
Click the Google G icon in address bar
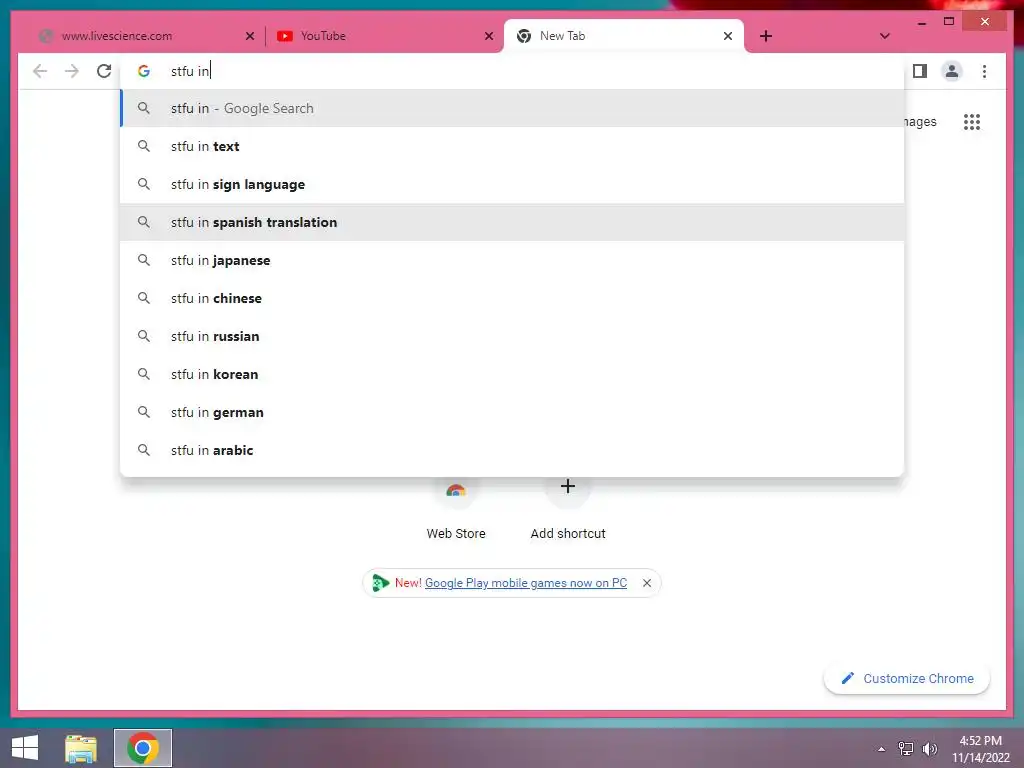pos(144,71)
